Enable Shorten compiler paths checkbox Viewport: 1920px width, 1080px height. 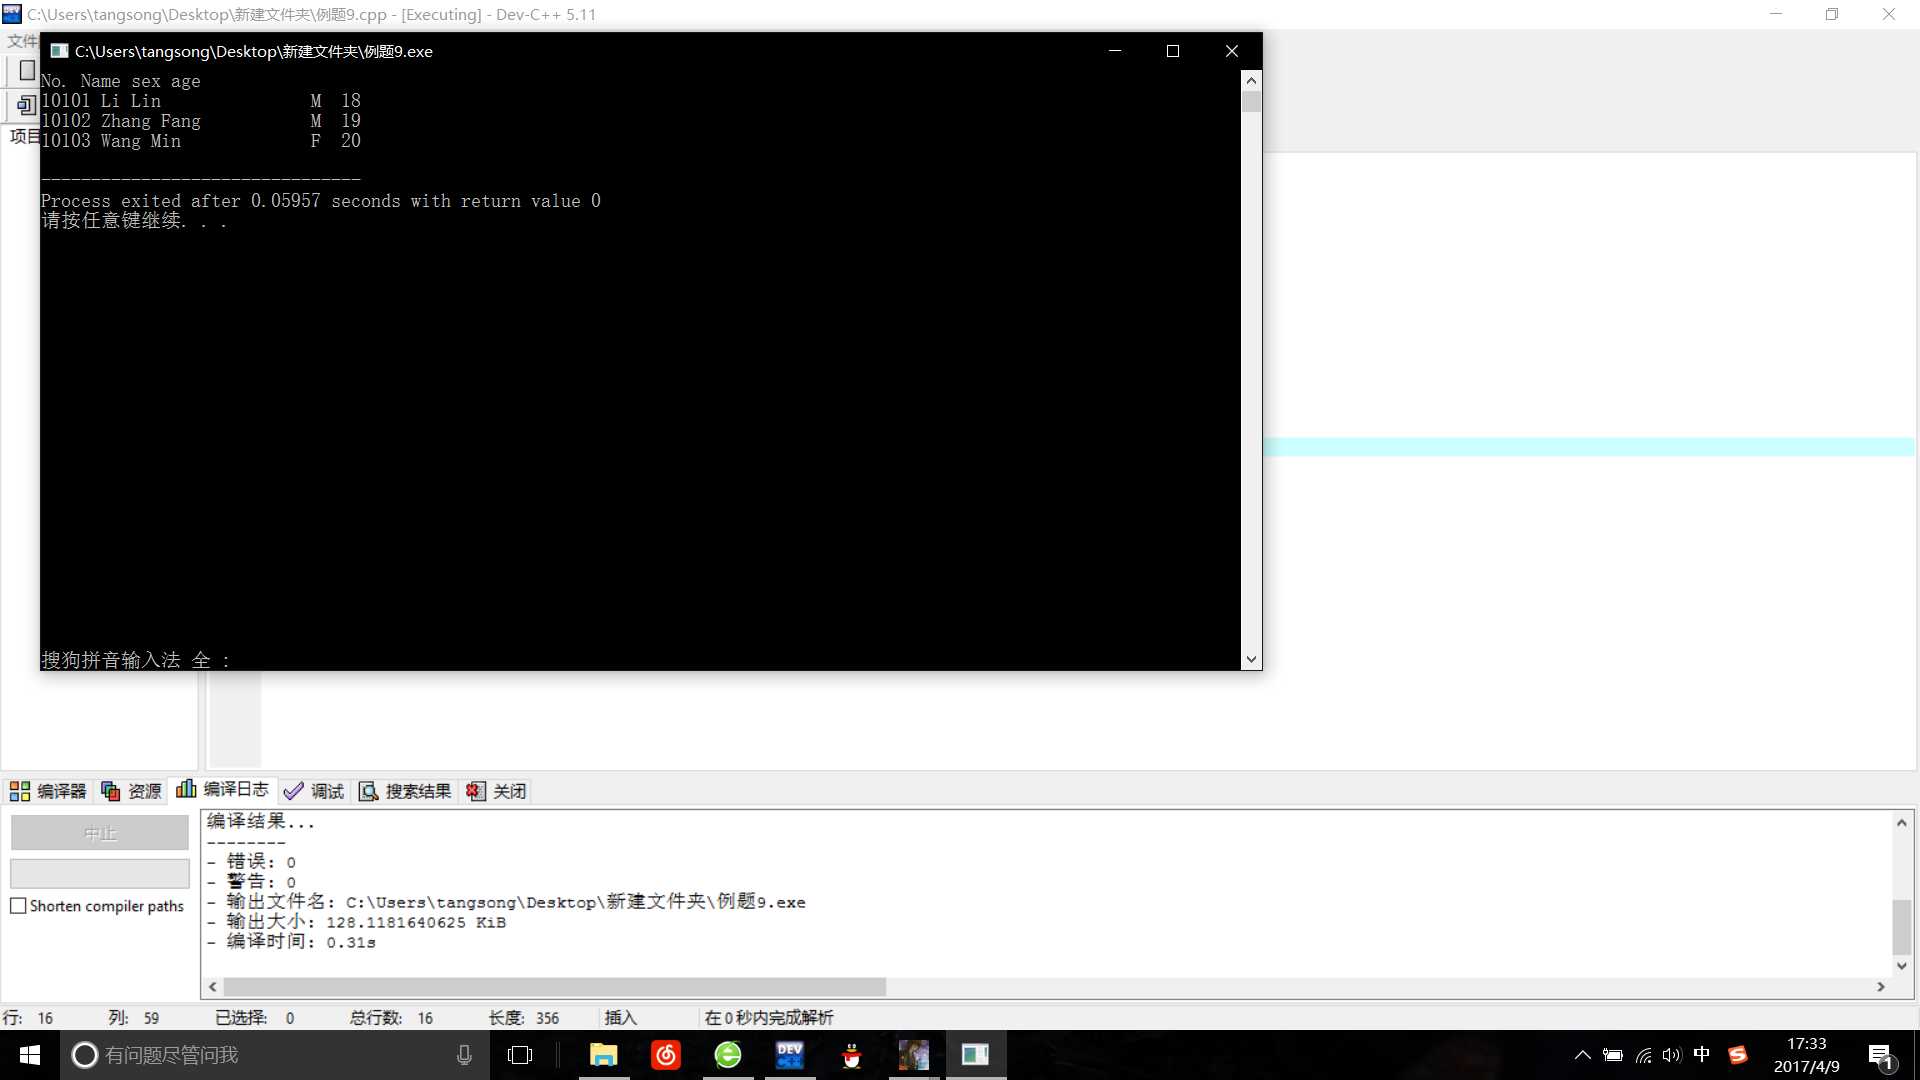click(x=18, y=906)
